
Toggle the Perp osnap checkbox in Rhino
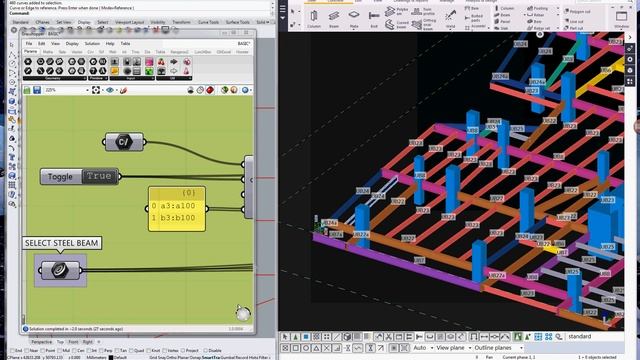pyautogui.click(x=102, y=351)
